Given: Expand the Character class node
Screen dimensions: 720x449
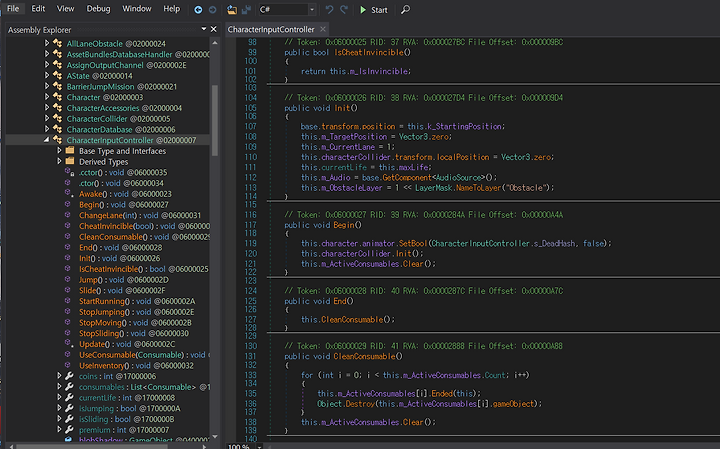Looking at the screenshot, I should coord(47,97).
